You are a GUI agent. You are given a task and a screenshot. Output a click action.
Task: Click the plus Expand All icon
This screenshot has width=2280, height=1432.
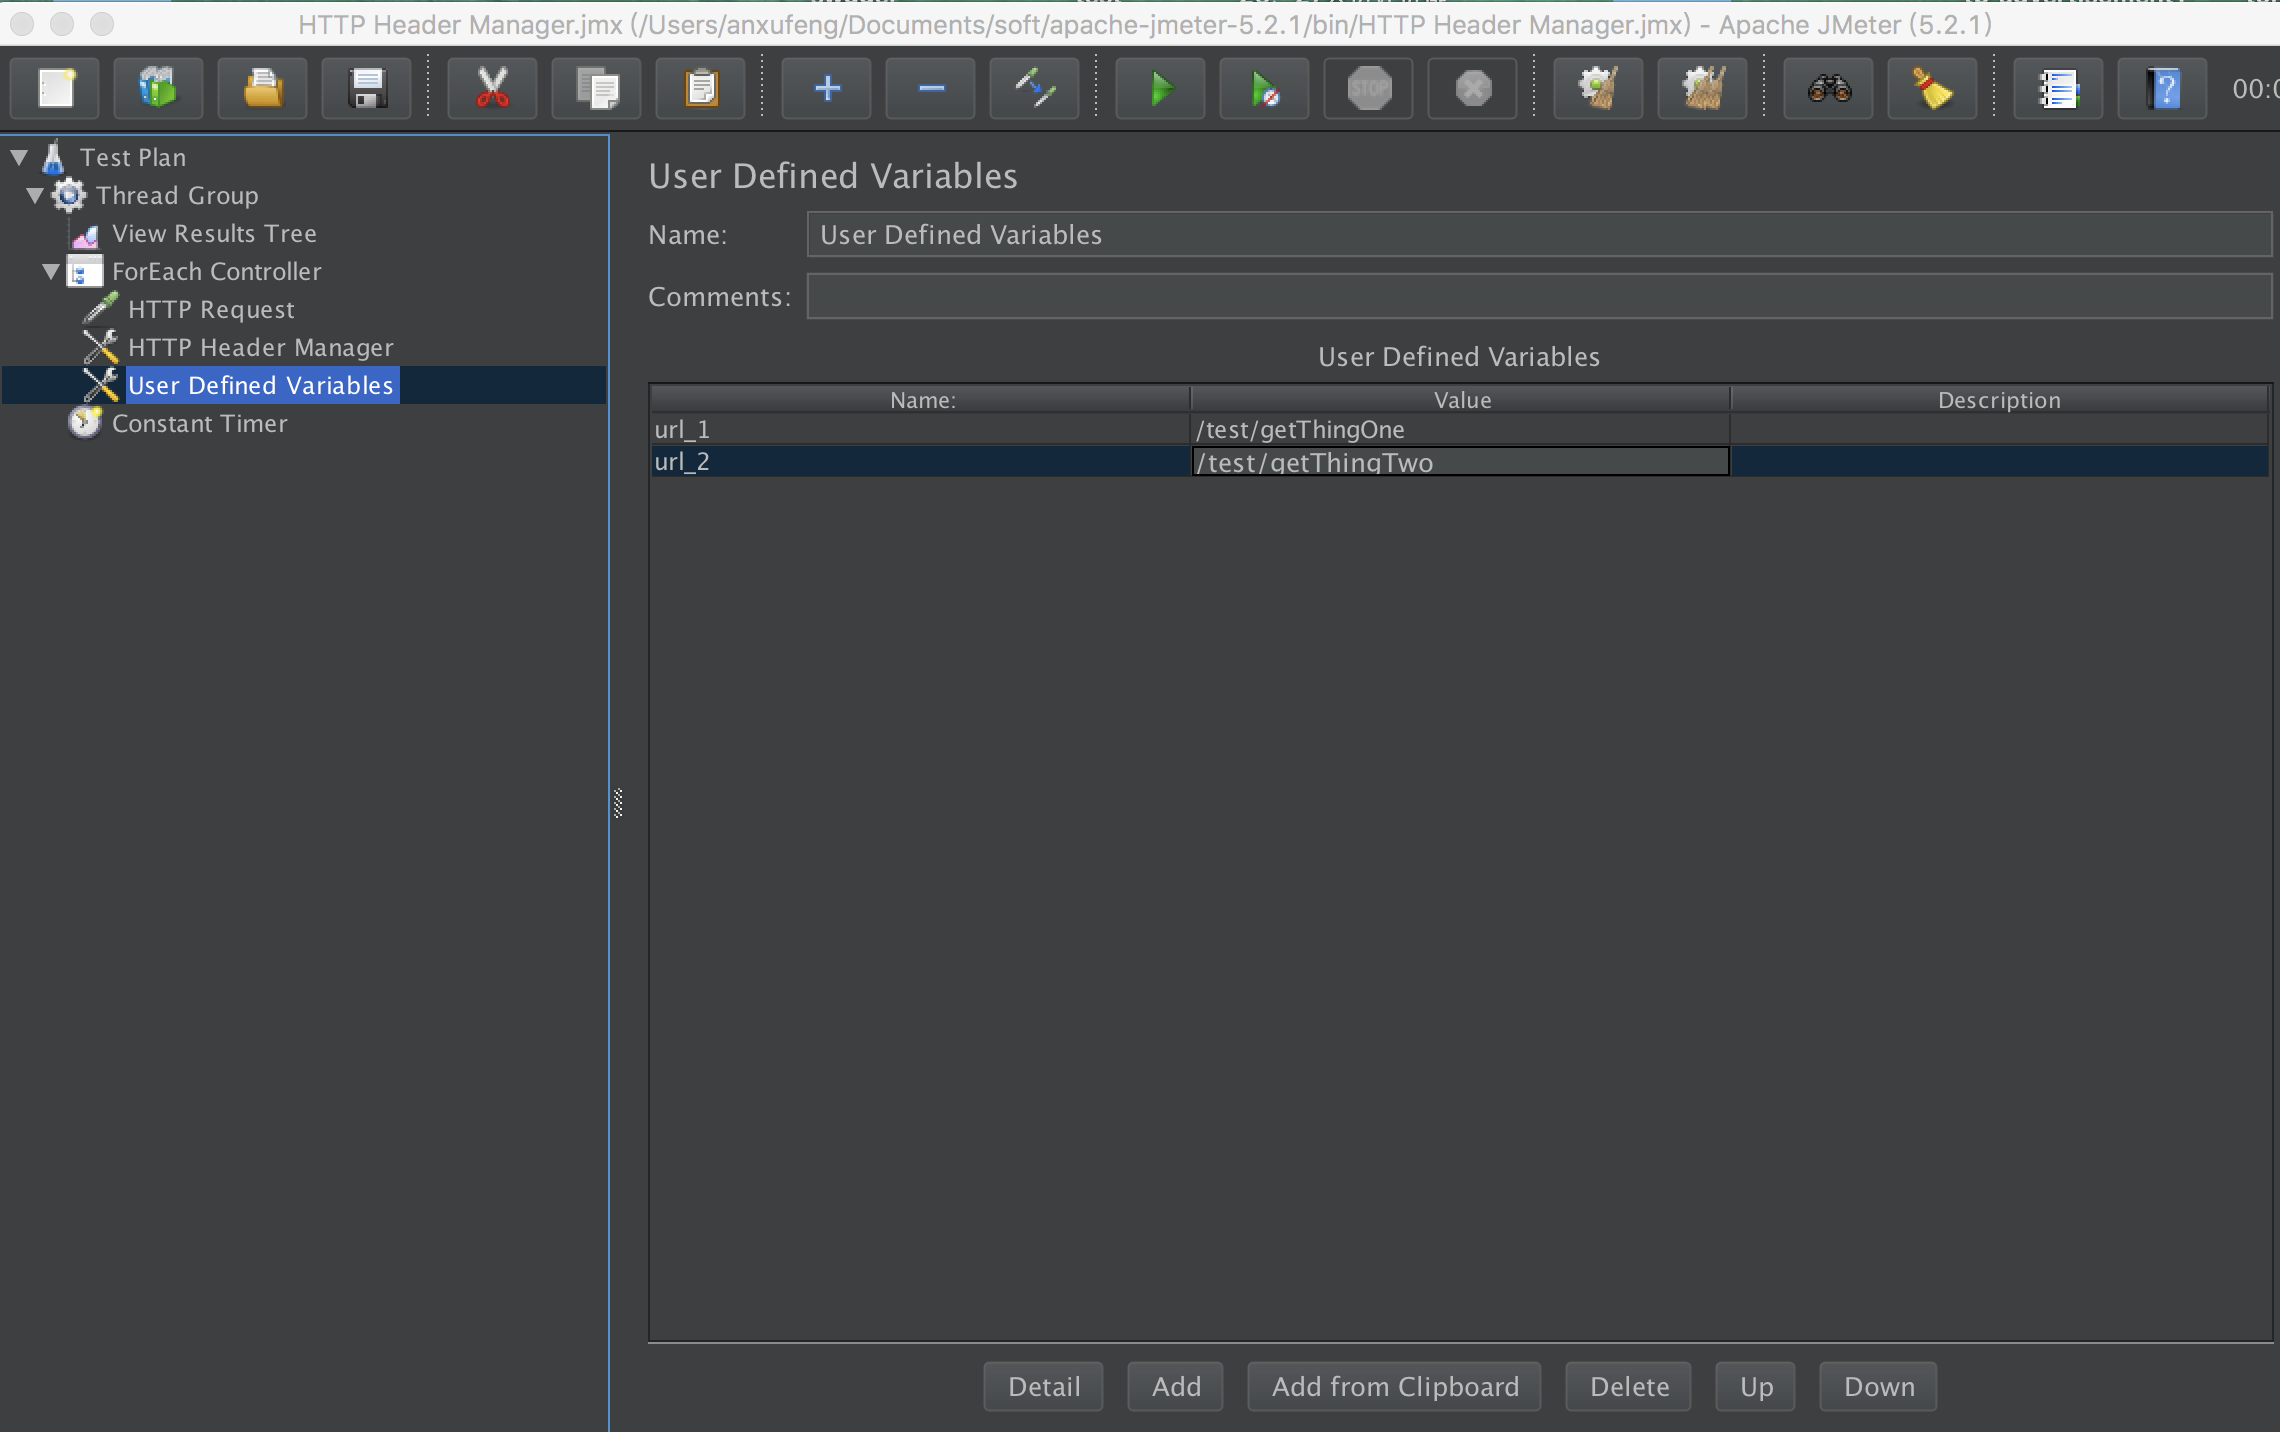pos(826,89)
